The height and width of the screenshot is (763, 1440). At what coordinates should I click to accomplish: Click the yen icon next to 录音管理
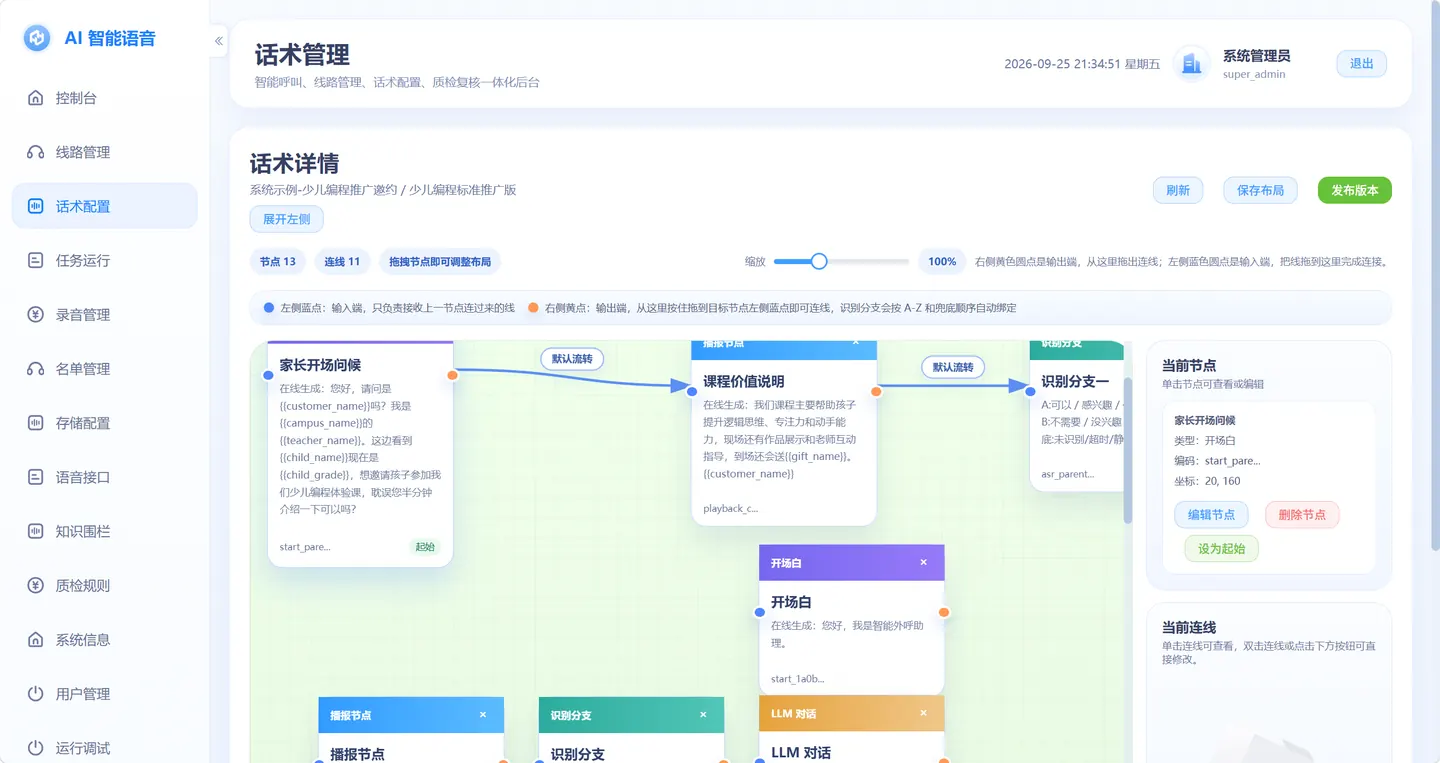click(36, 314)
